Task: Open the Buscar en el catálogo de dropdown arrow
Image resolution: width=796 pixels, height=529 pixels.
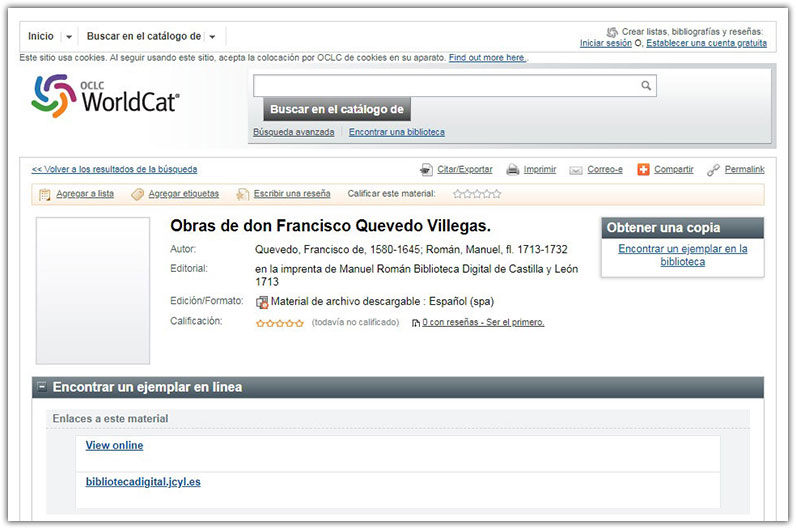Action: pyautogui.click(x=212, y=37)
